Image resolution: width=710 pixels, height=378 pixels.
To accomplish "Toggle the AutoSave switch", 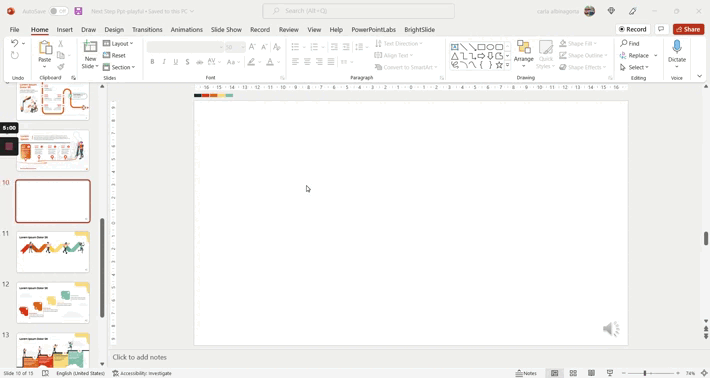I will point(58,11).
